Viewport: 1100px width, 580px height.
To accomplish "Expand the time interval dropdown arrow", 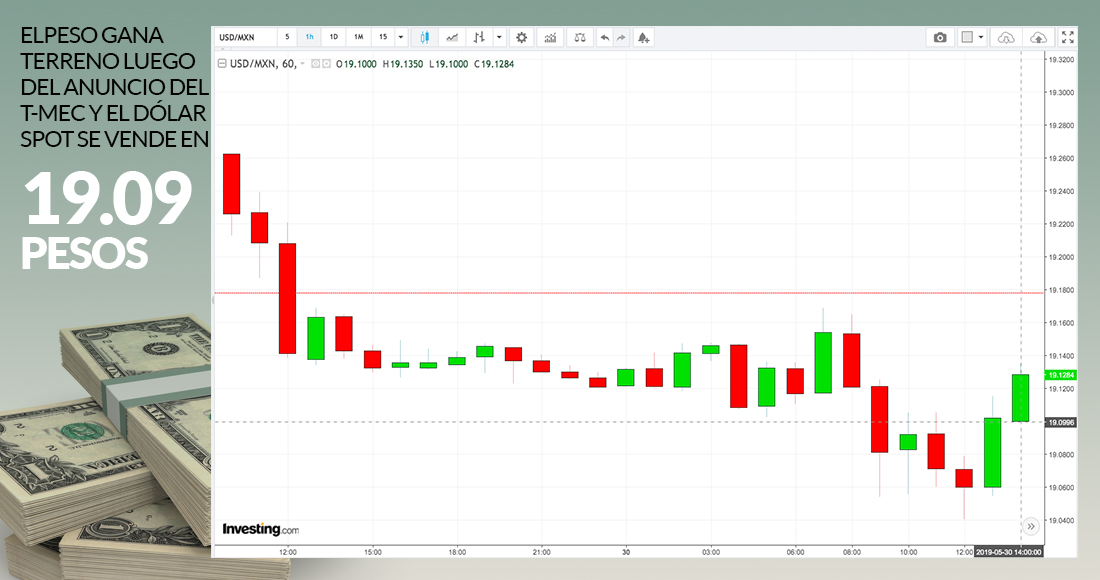I will [401, 37].
